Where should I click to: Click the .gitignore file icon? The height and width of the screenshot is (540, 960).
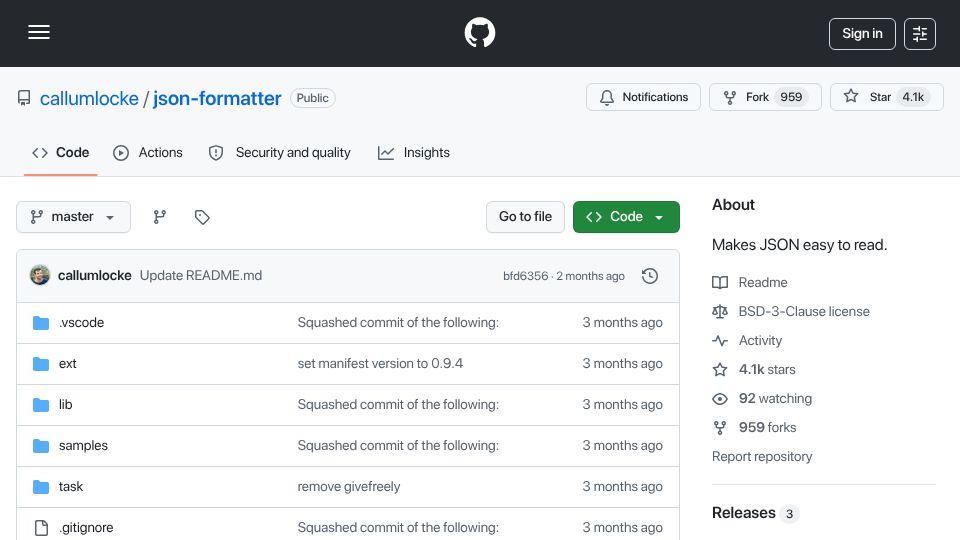41,528
